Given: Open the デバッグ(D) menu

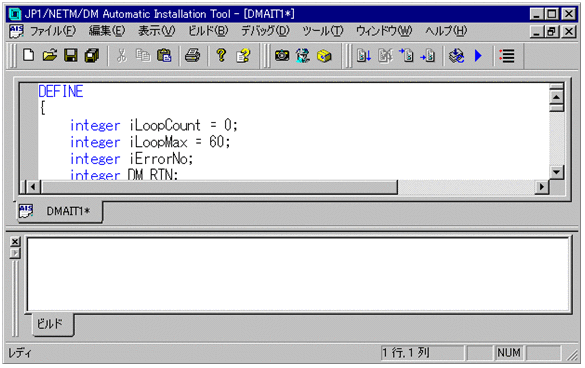Looking at the screenshot, I should pos(265,31).
